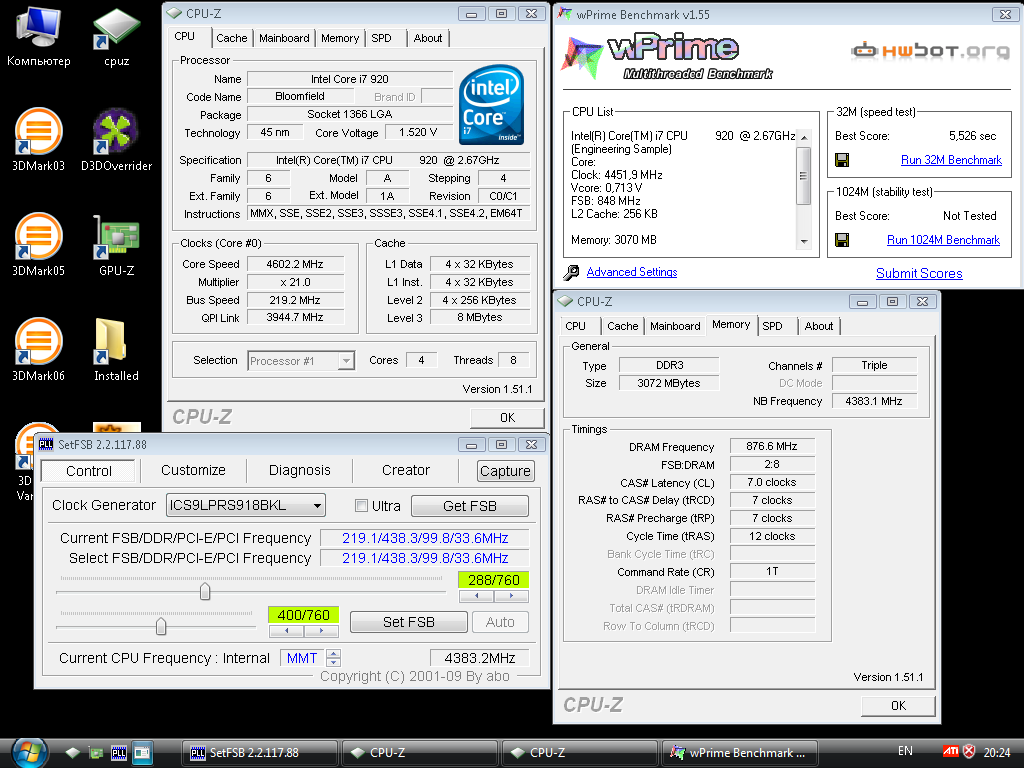Click the ATI tray icon
Viewport: 1024px width, 768px height.
tap(950, 752)
